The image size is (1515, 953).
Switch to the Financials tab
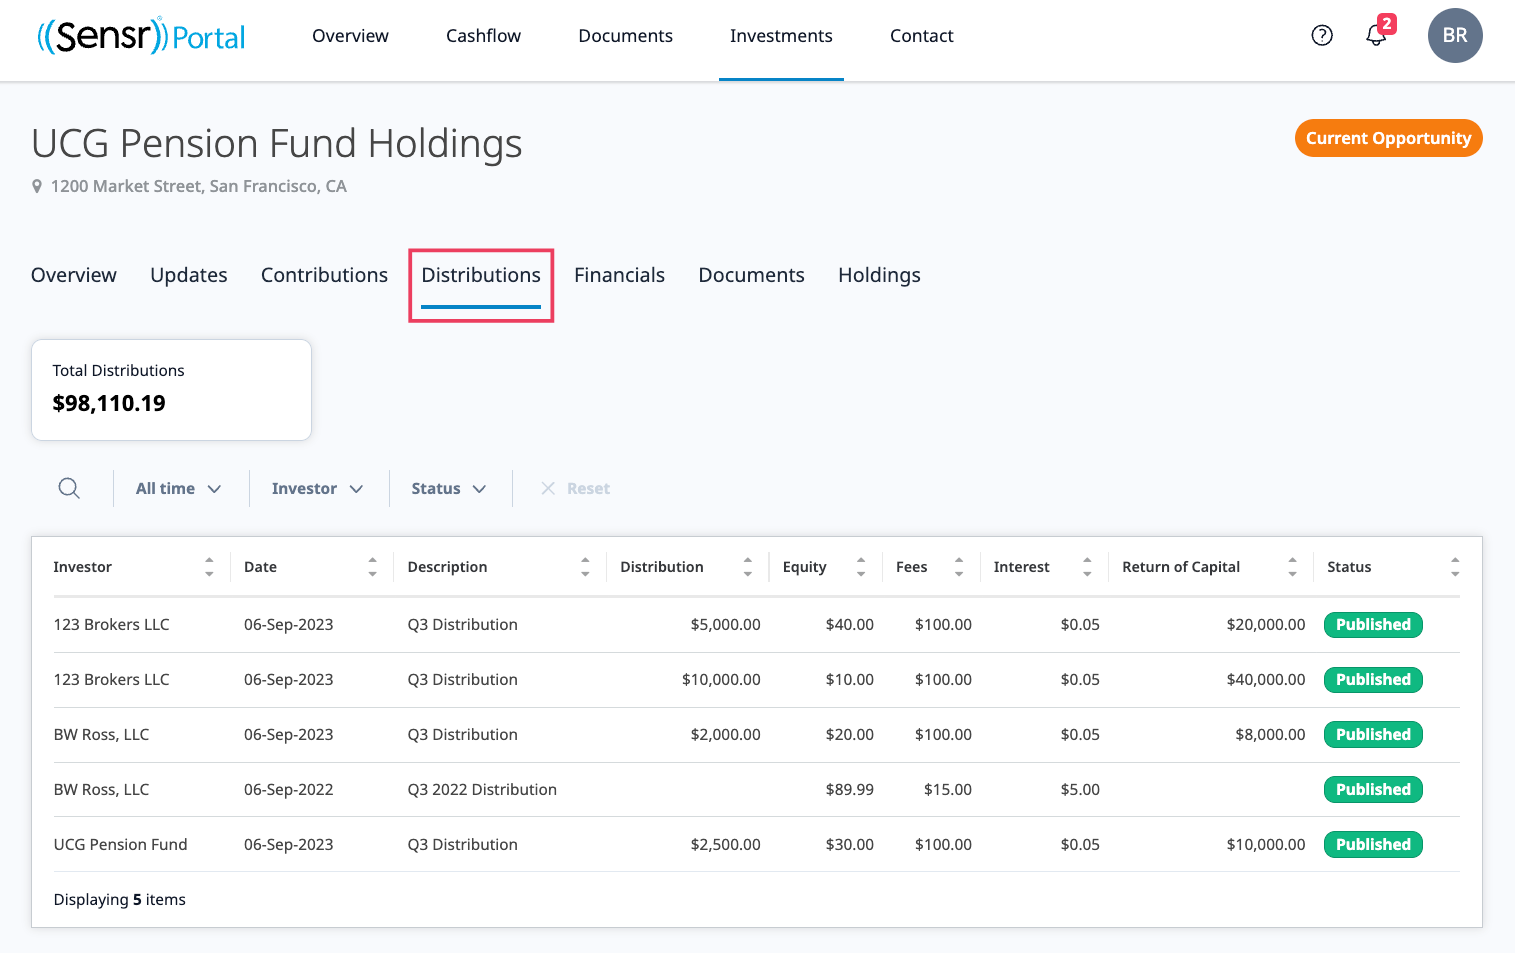pos(619,275)
